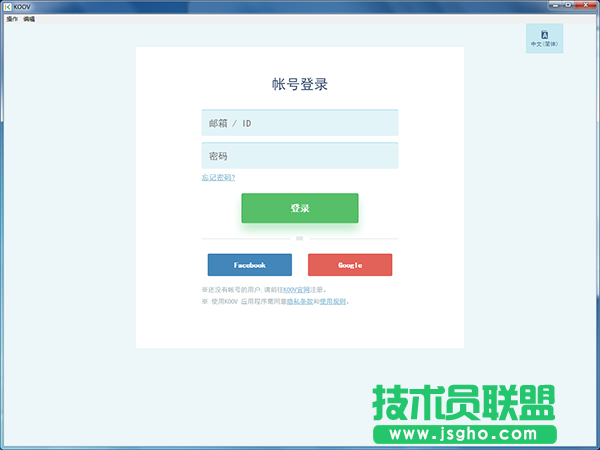Viewport: 600px width, 450px height.
Task: Click the KOOV app icon in title bar
Action: pos(7,7)
